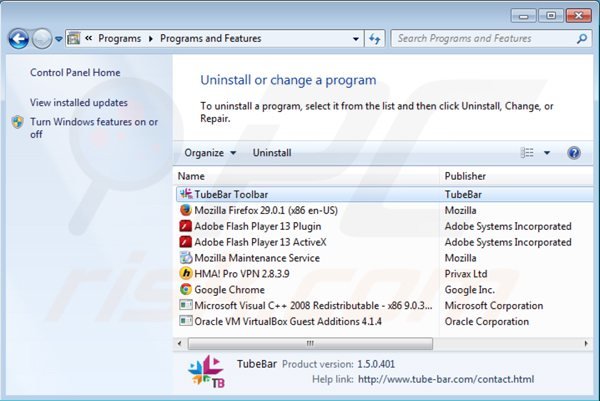The image size is (600, 401).
Task: Open help with the blue question icon
Action: click(x=574, y=153)
